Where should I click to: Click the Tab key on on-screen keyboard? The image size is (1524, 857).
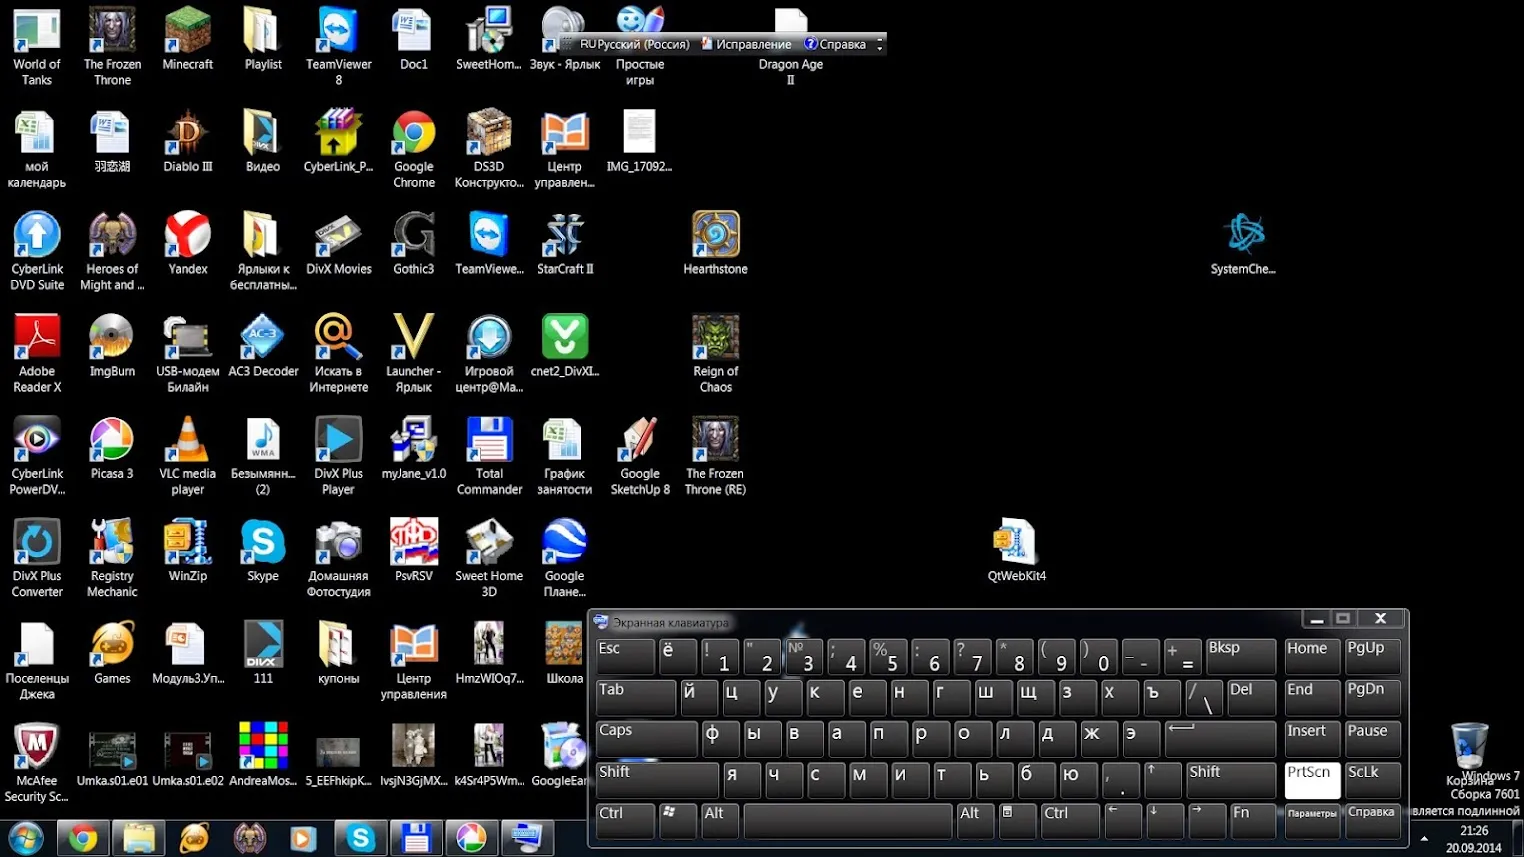635,697
